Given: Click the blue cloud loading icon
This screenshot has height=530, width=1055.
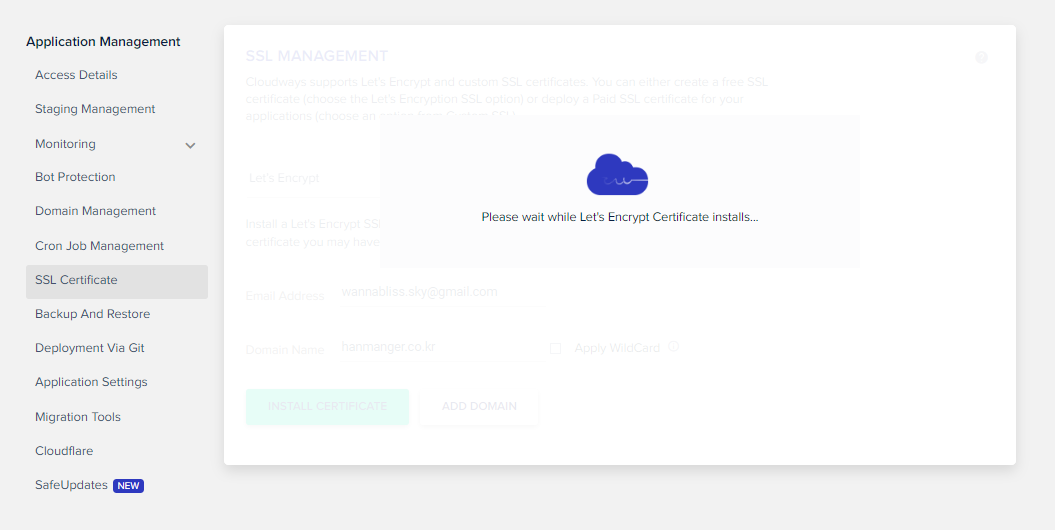Looking at the screenshot, I should click(617, 174).
